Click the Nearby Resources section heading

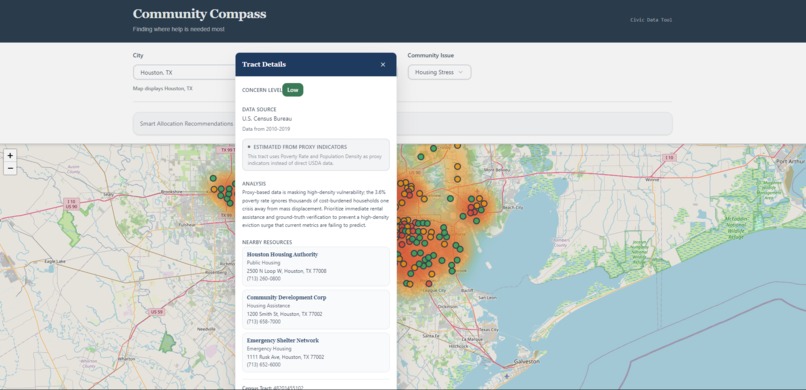coord(267,242)
